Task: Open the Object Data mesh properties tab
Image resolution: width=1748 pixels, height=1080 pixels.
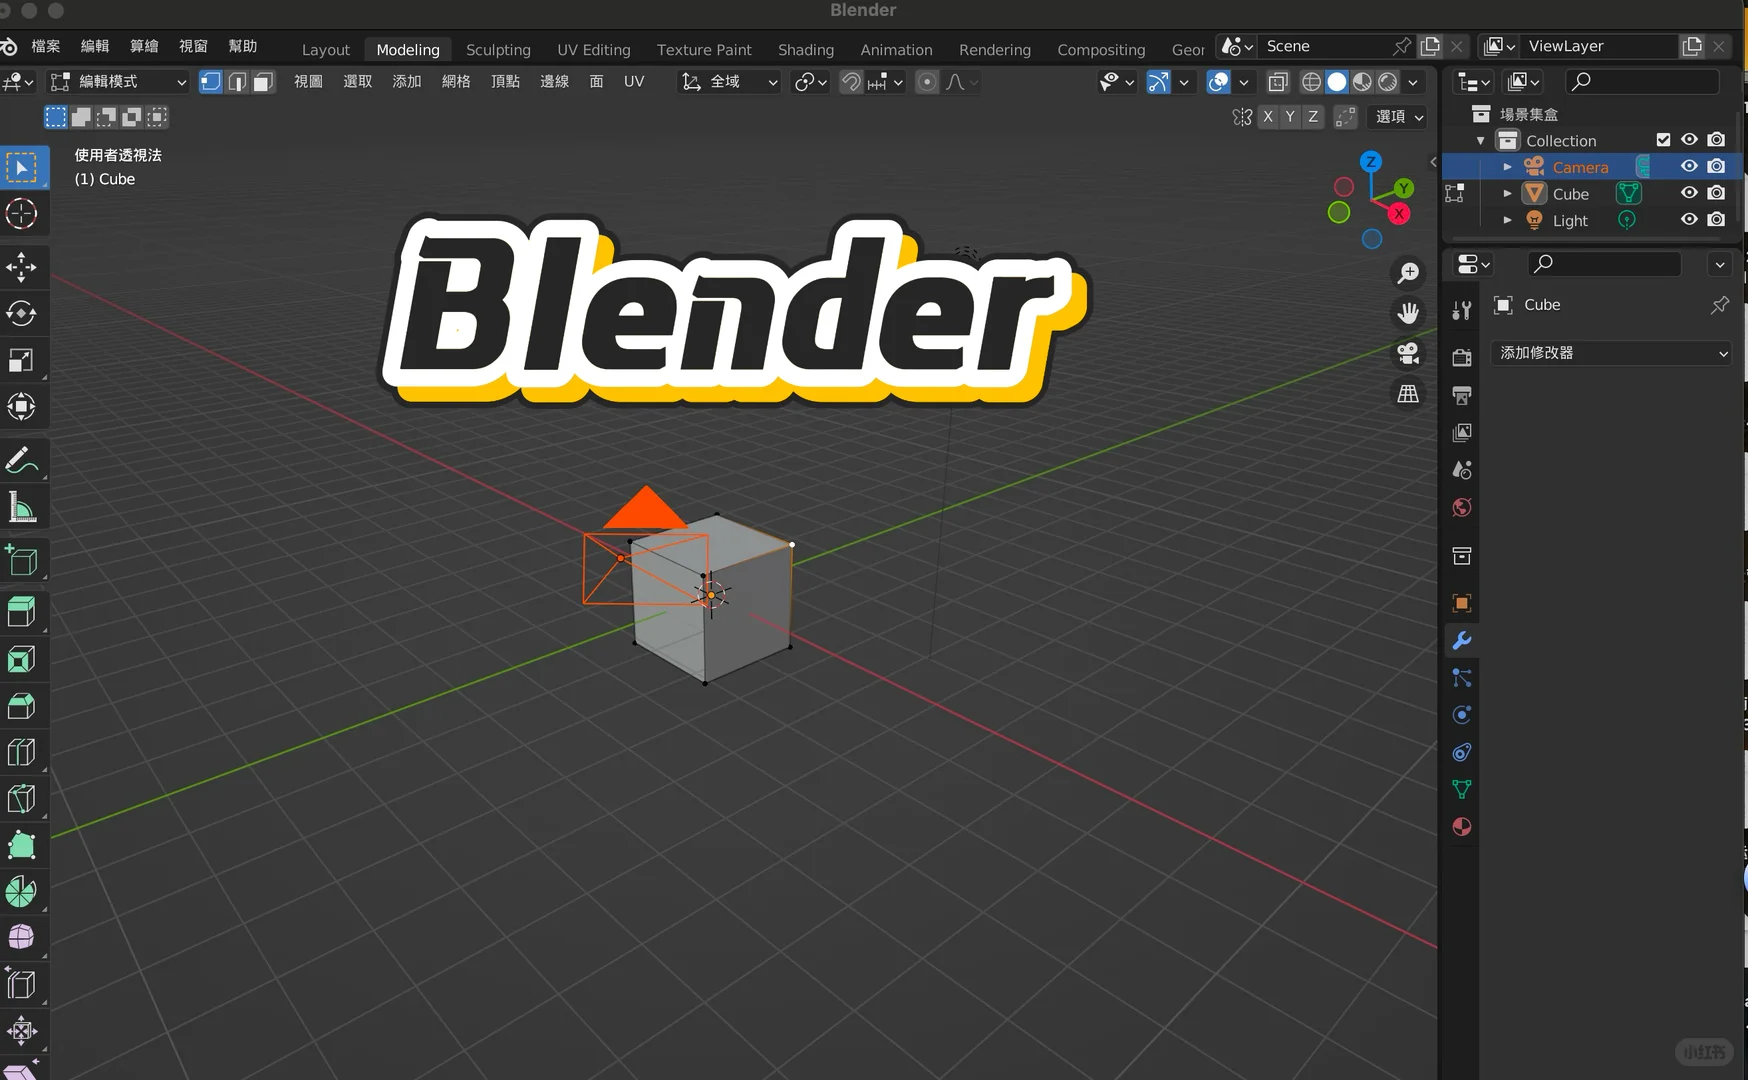Action: tap(1462, 790)
